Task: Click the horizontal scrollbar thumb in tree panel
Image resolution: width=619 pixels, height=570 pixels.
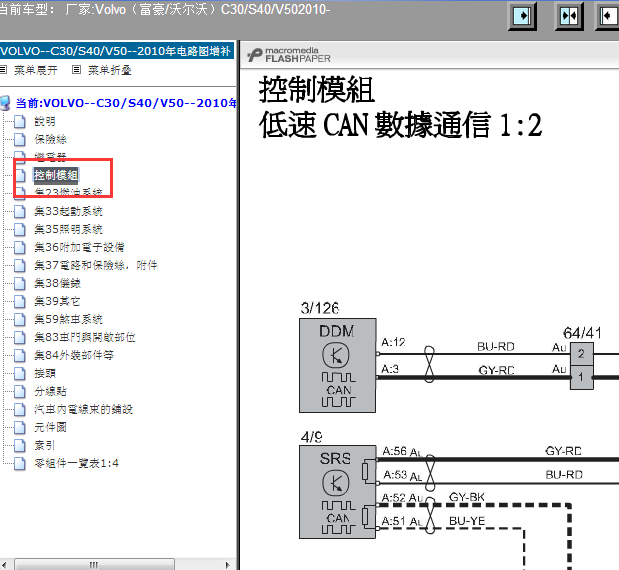Action: pyautogui.click(x=94, y=565)
